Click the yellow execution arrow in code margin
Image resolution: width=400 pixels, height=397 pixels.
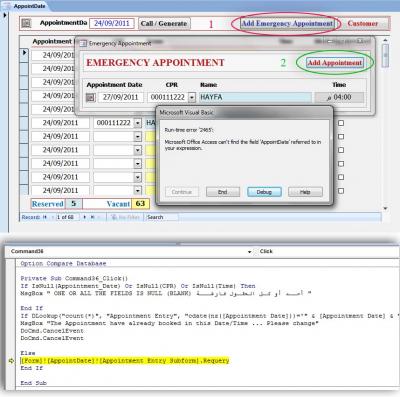11,361
